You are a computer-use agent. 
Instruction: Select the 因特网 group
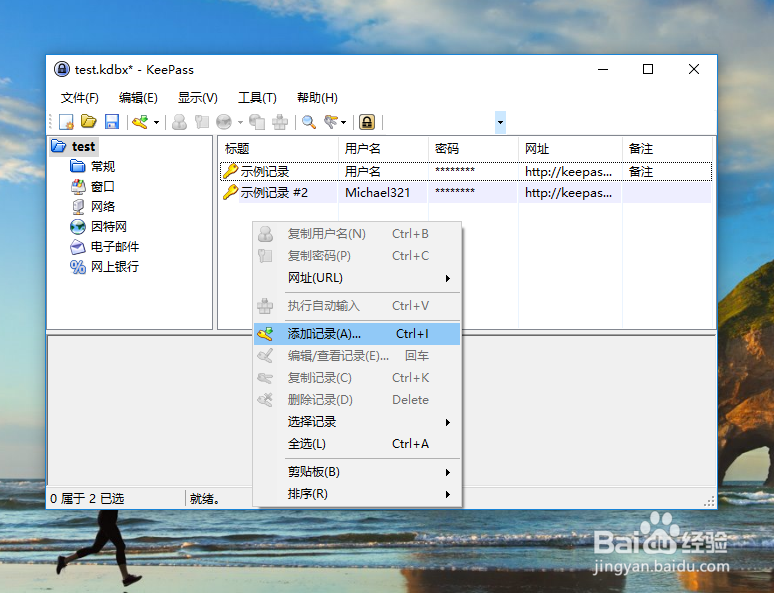pos(109,227)
